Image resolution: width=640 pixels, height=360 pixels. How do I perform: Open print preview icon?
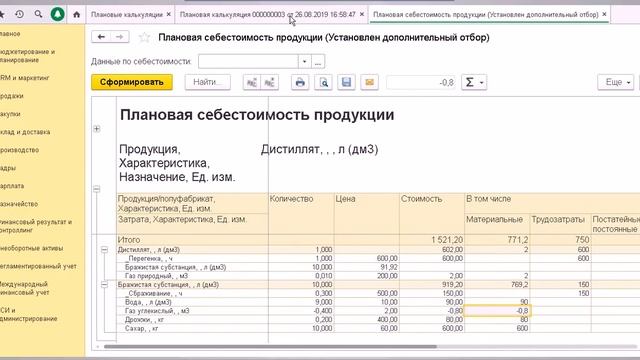(323, 82)
